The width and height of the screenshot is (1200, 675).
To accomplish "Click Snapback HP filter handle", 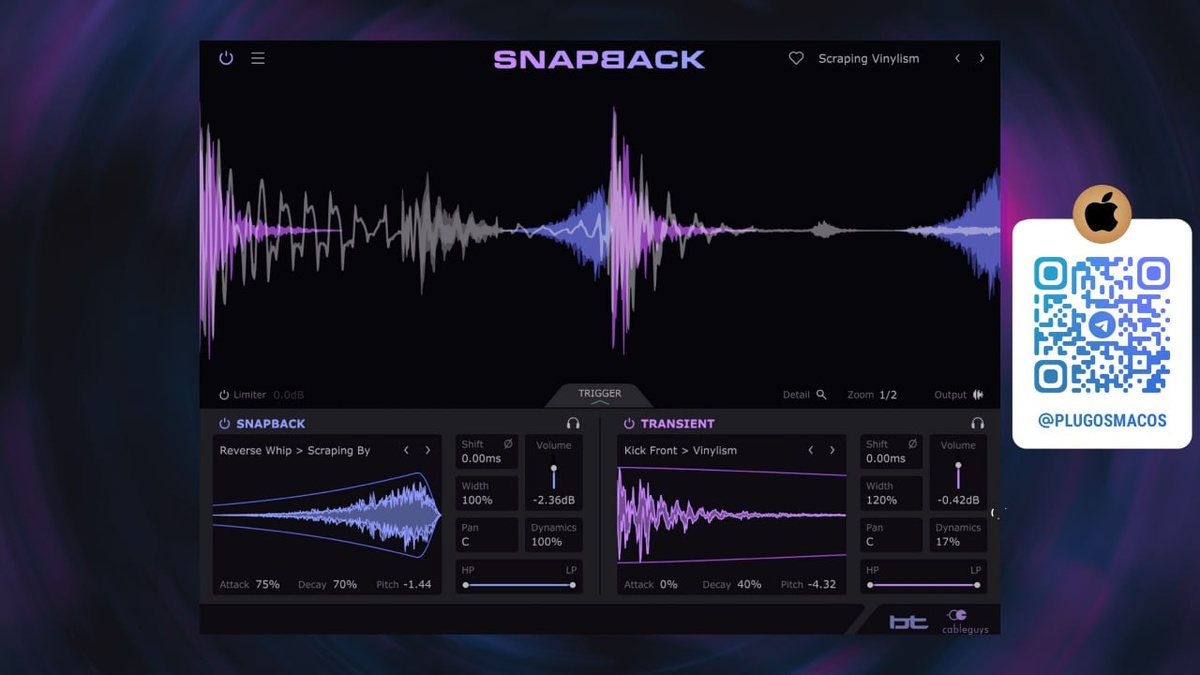I will (465, 585).
